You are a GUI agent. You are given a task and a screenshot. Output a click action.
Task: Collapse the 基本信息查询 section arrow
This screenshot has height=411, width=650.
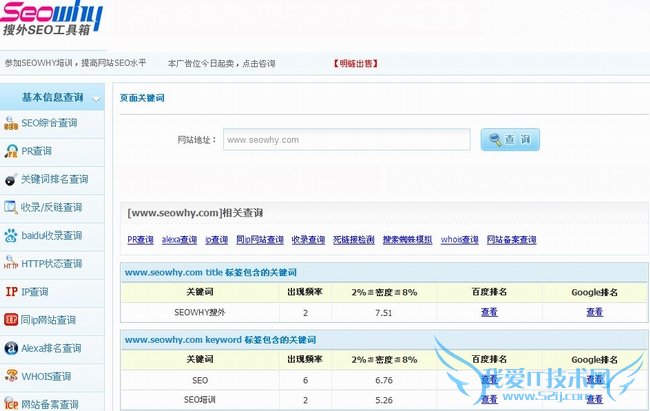click(x=97, y=99)
